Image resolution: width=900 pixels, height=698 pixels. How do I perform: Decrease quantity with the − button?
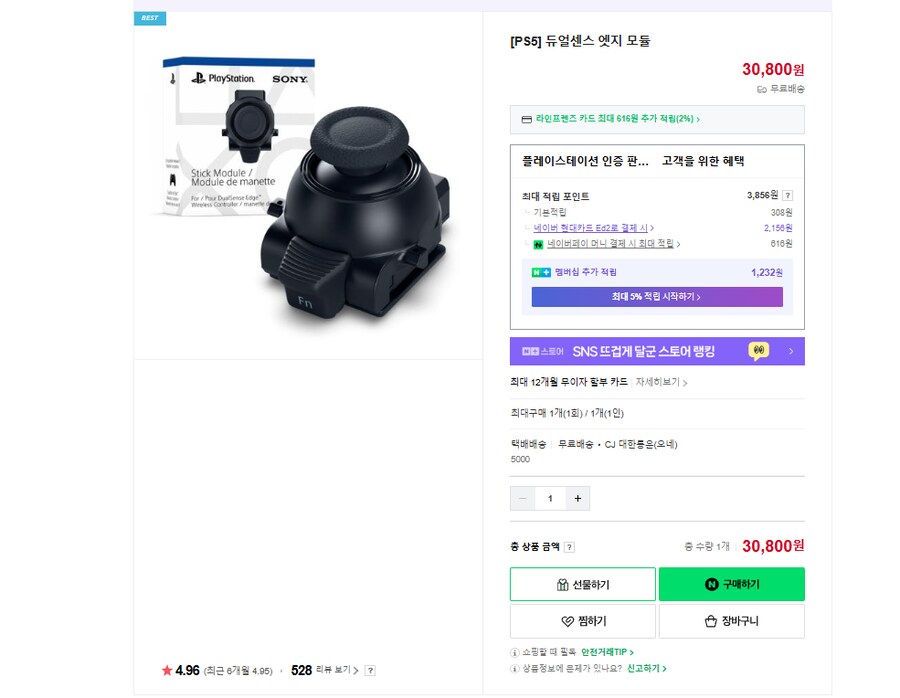tap(522, 497)
